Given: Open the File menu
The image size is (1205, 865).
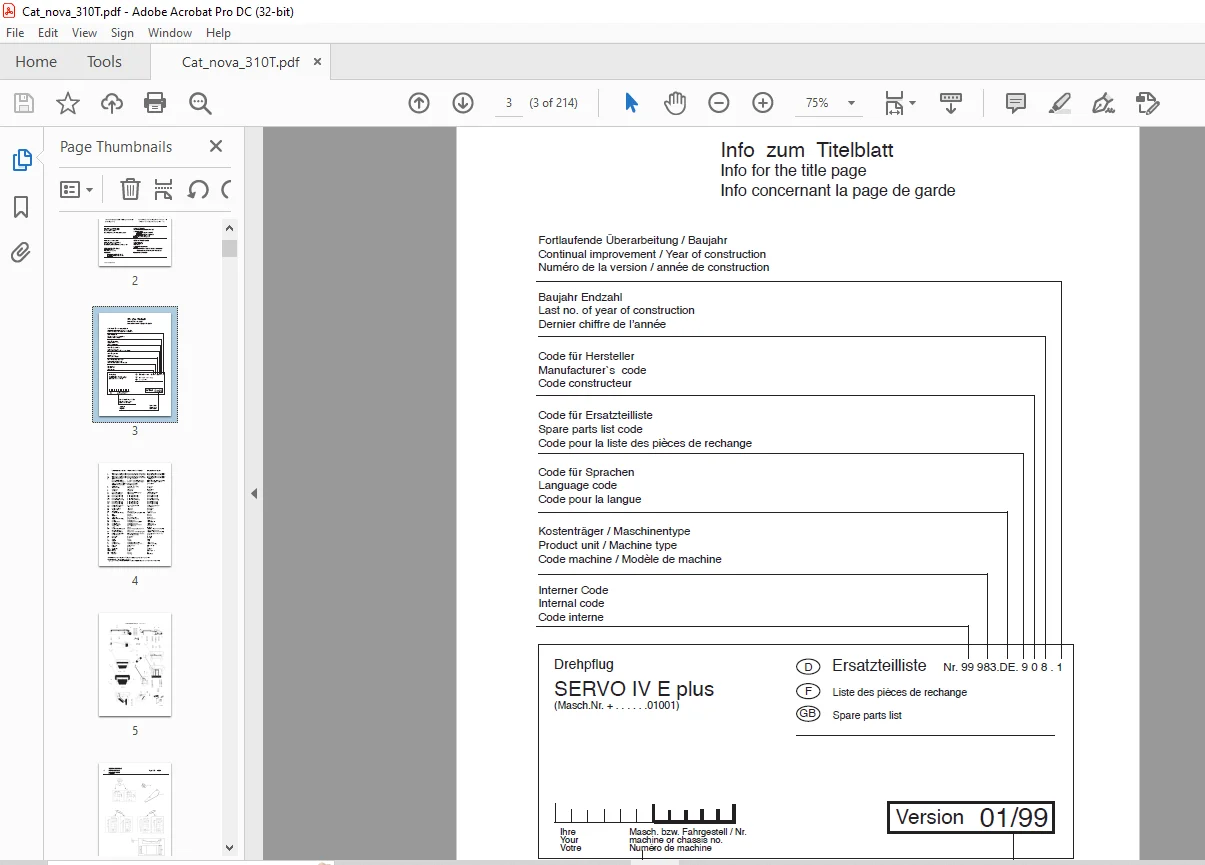Looking at the screenshot, I should coord(15,33).
